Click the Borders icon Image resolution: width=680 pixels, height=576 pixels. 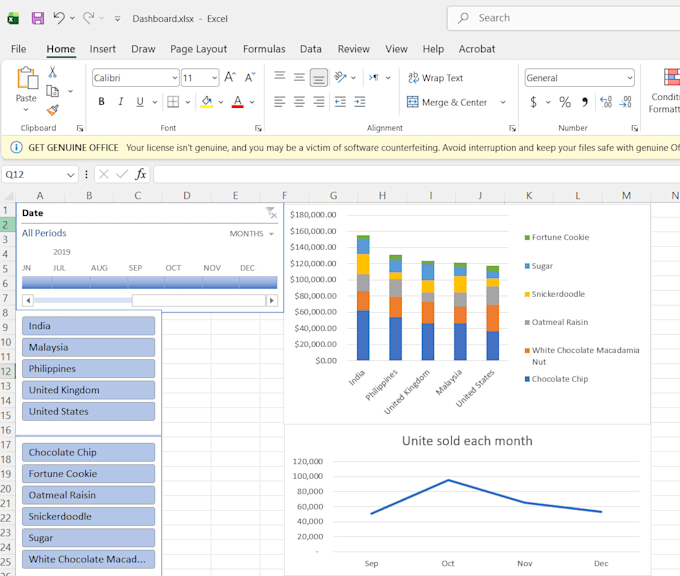point(173,102)
